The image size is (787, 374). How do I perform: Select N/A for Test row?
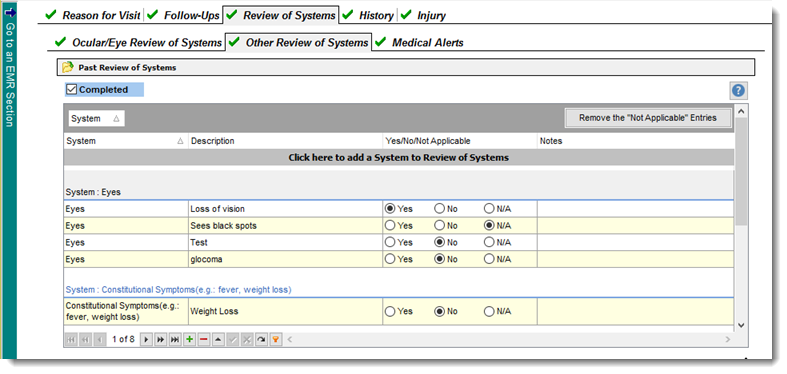(x=489, y=242)
